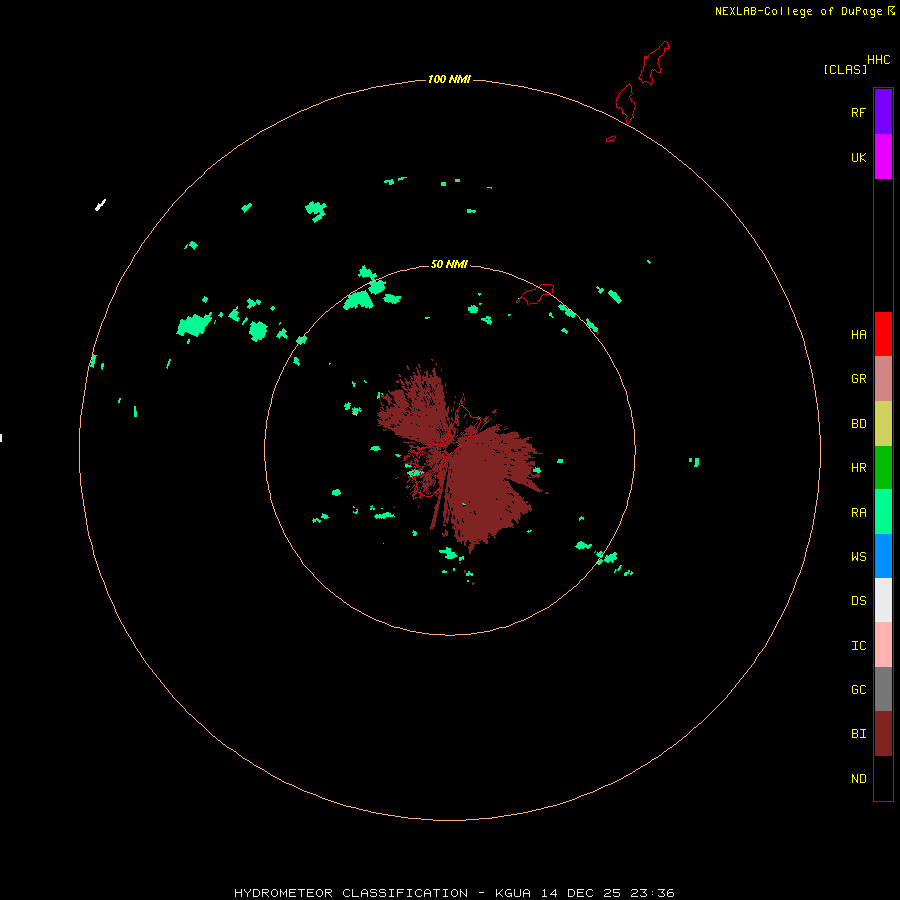
Task: Click the HR legend label
Action: (x=858, y=468)
